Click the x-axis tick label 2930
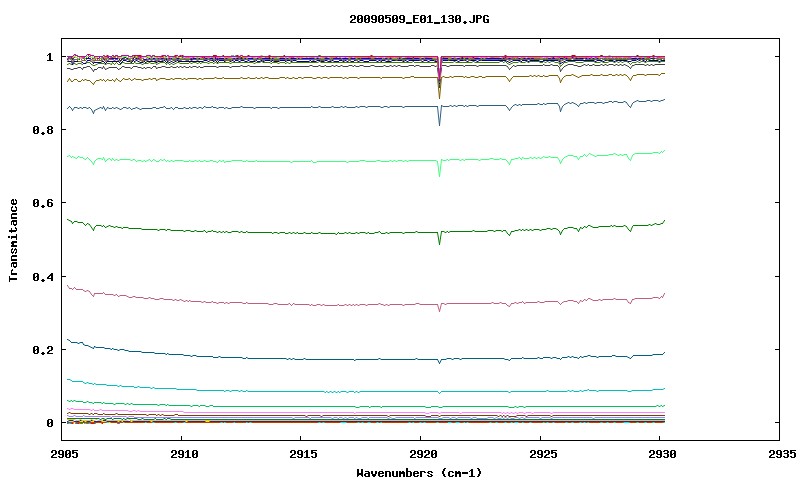800x480 pixels. [x=662, y=454]
